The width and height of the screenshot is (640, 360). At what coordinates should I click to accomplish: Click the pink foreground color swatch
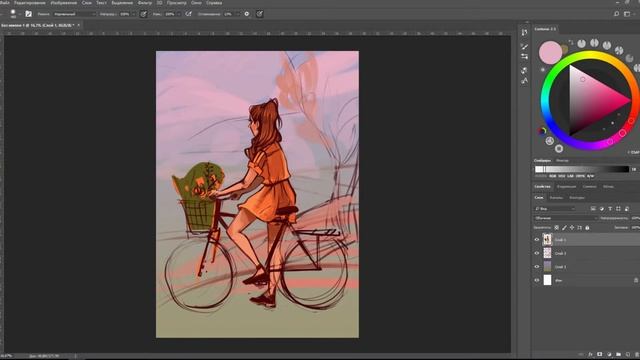pyautogui.click(x=550, y=52)
